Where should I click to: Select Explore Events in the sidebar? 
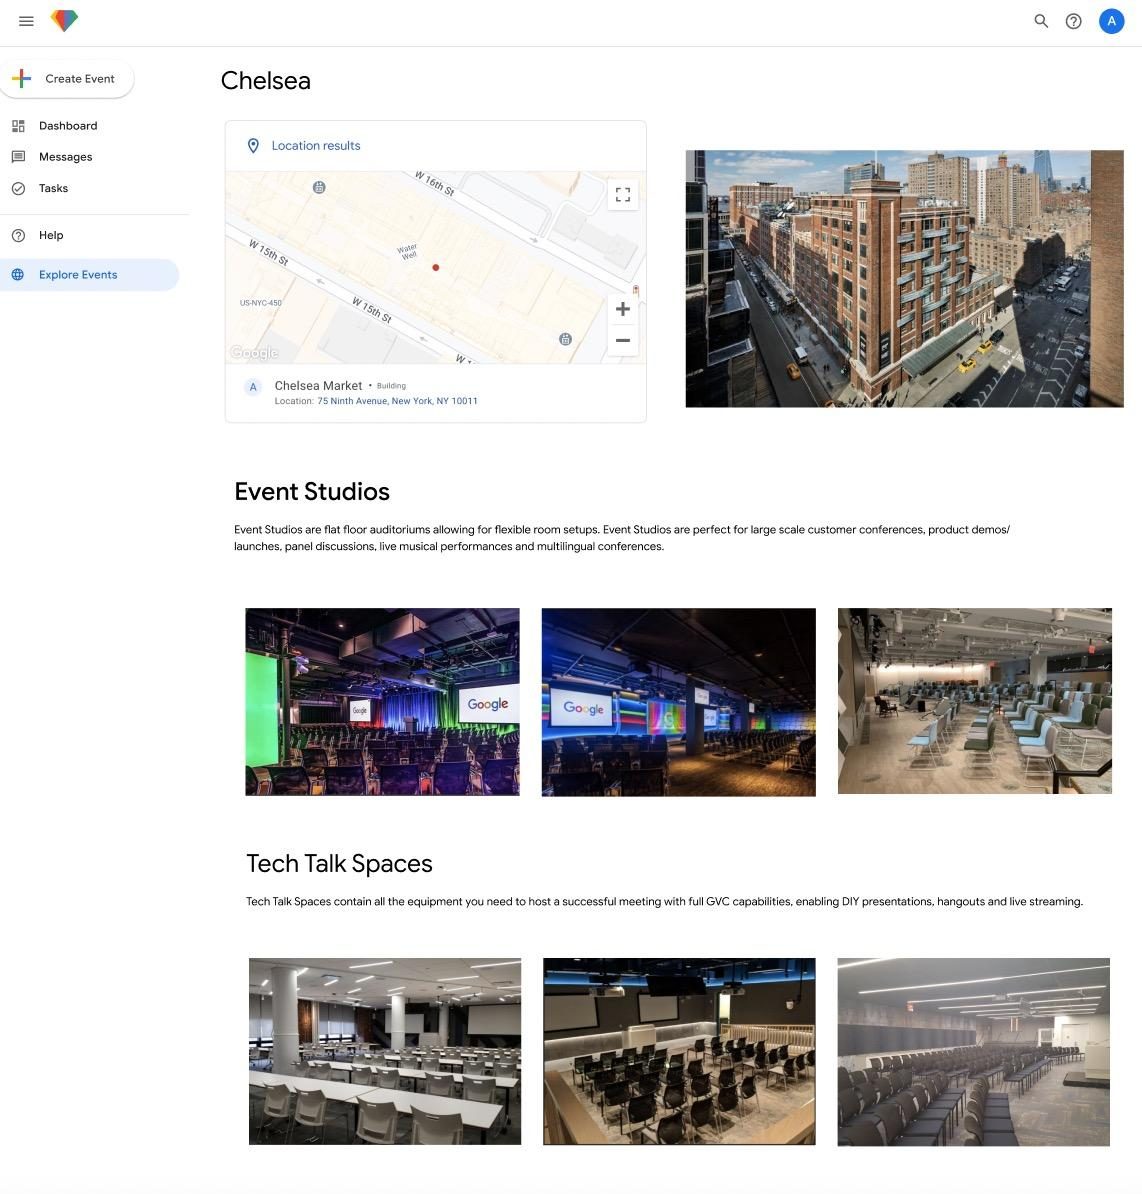78,274
